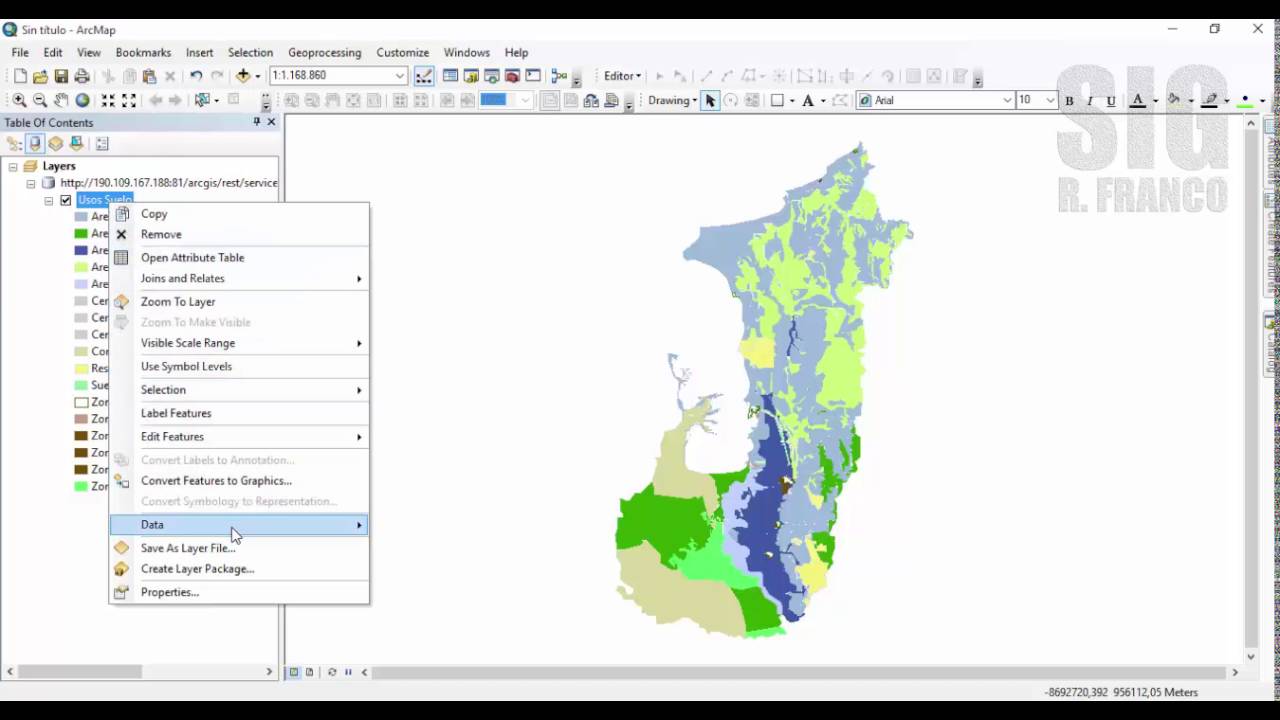
Task: Click Fixed Zoom In icon
Action: [x=108, y=100]
